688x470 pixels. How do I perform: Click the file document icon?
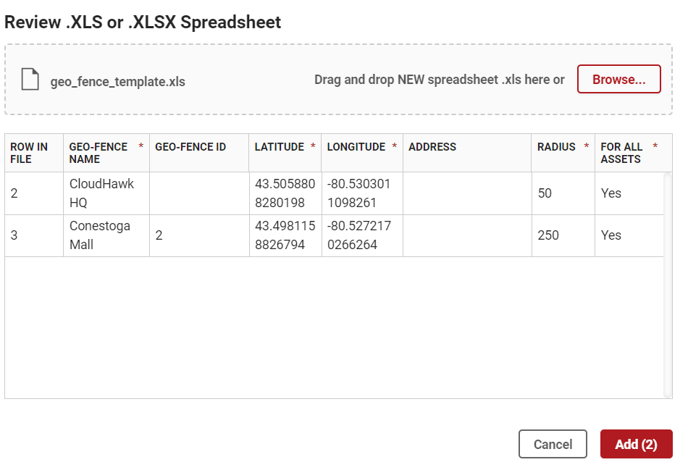(30, 80)
